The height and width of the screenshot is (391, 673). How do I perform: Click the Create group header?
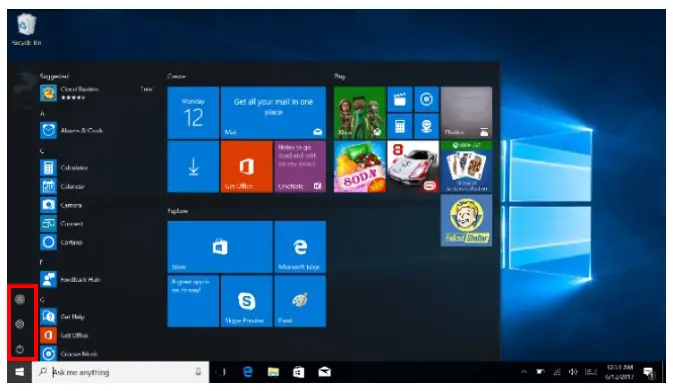(176, 76)
